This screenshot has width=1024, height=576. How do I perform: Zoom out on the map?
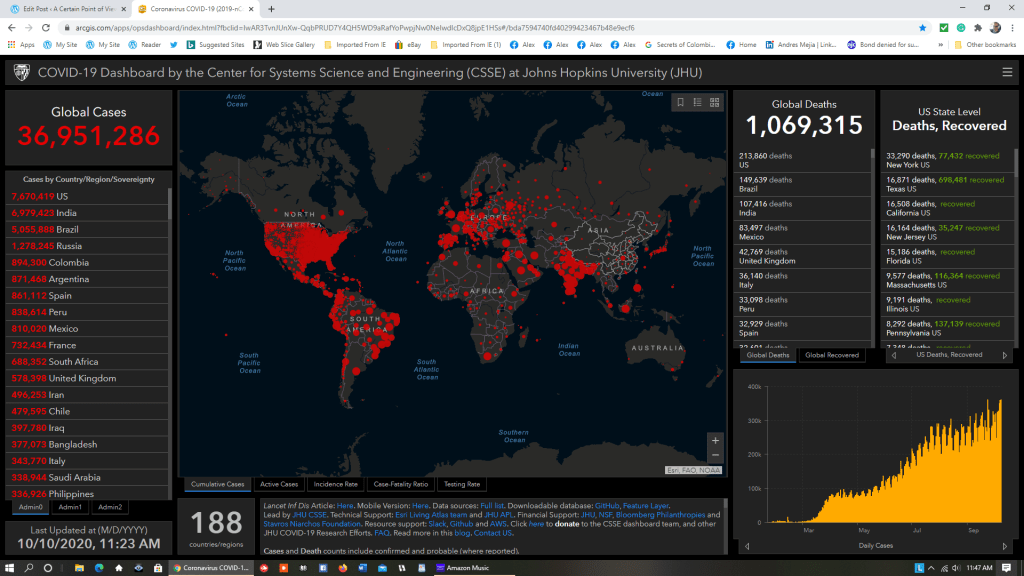tap(714, 456)
